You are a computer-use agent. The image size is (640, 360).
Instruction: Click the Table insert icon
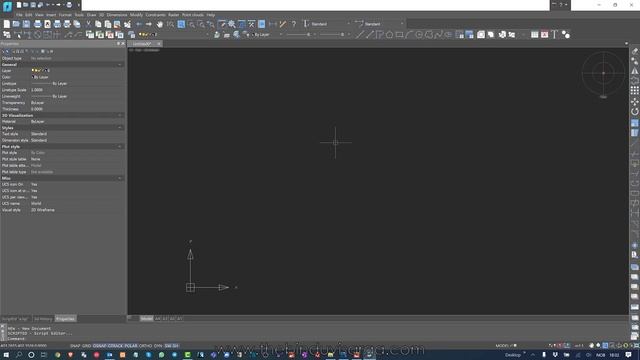click(x=534, y=35)
